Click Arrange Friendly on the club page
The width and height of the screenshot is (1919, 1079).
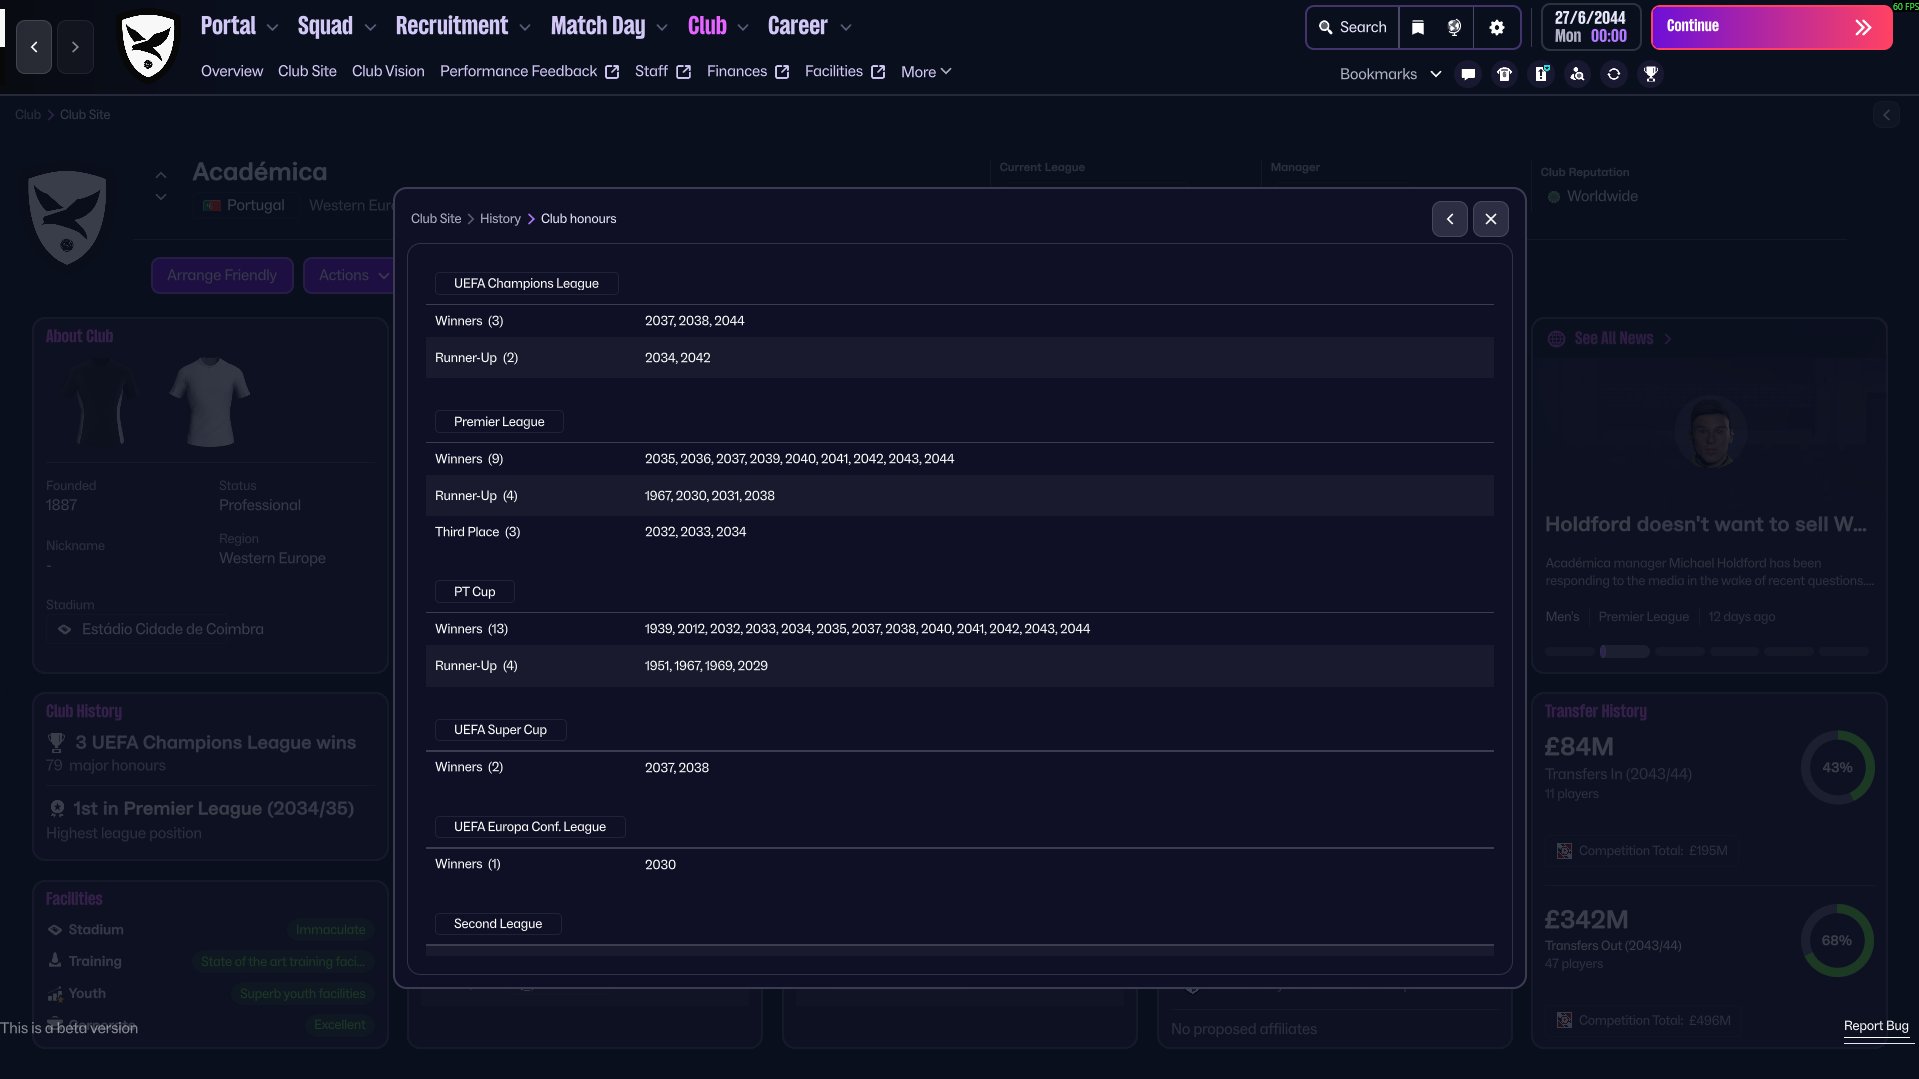point(222,276)
